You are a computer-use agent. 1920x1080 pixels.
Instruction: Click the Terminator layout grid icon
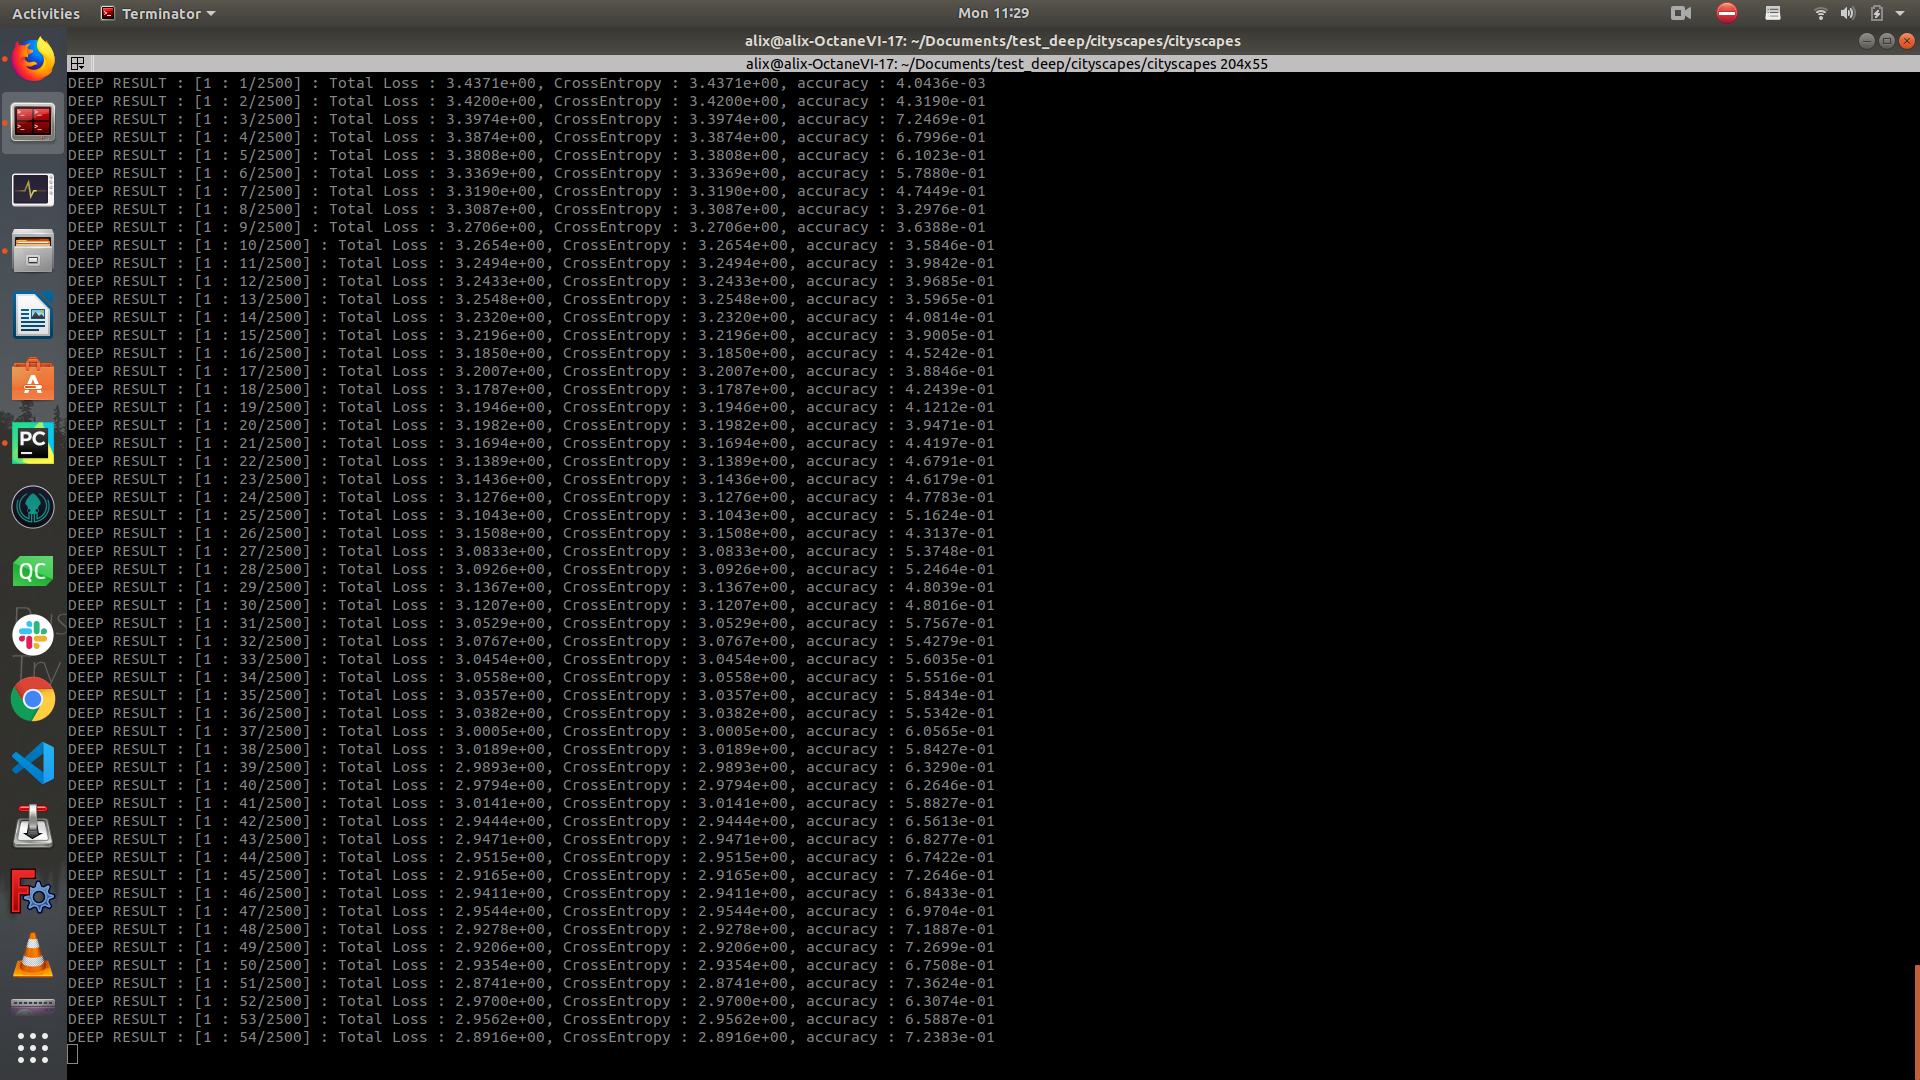tap(77, 64)
